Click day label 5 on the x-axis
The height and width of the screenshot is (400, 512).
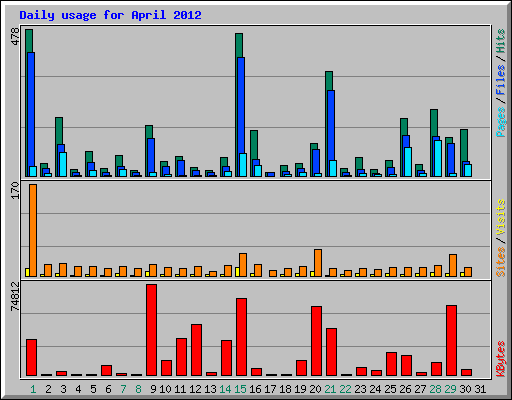(93, 389)
